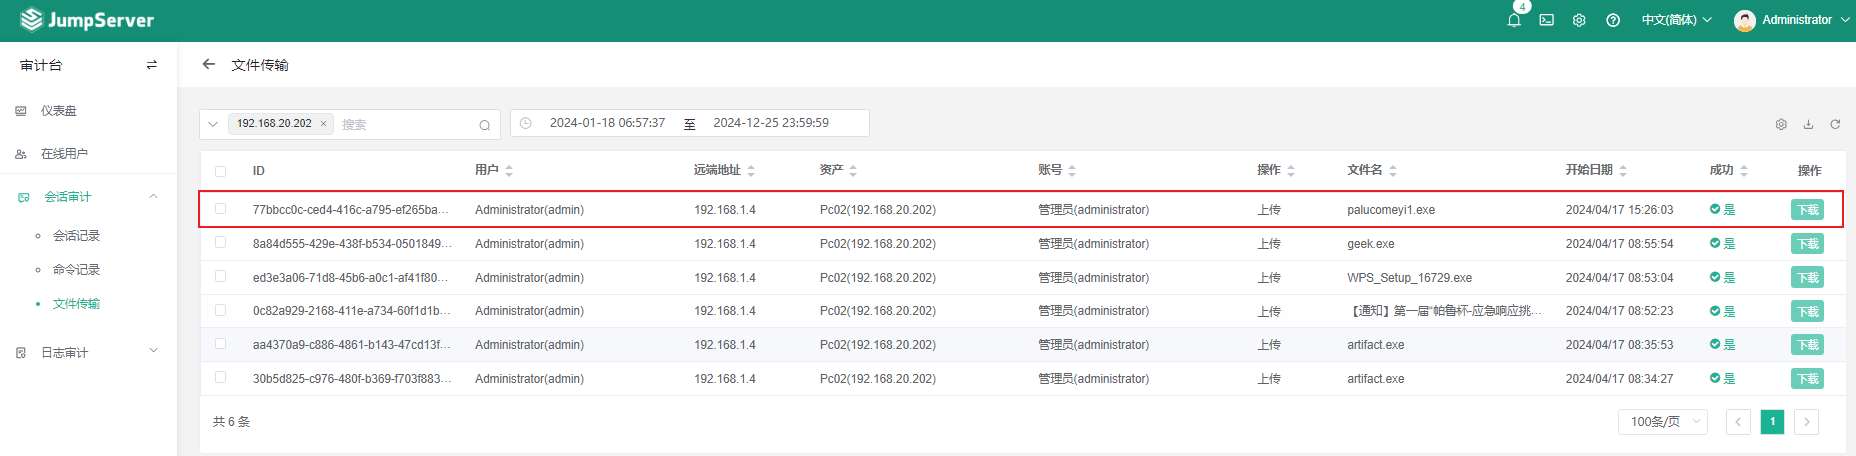Open the table column settings gear

1781,125
